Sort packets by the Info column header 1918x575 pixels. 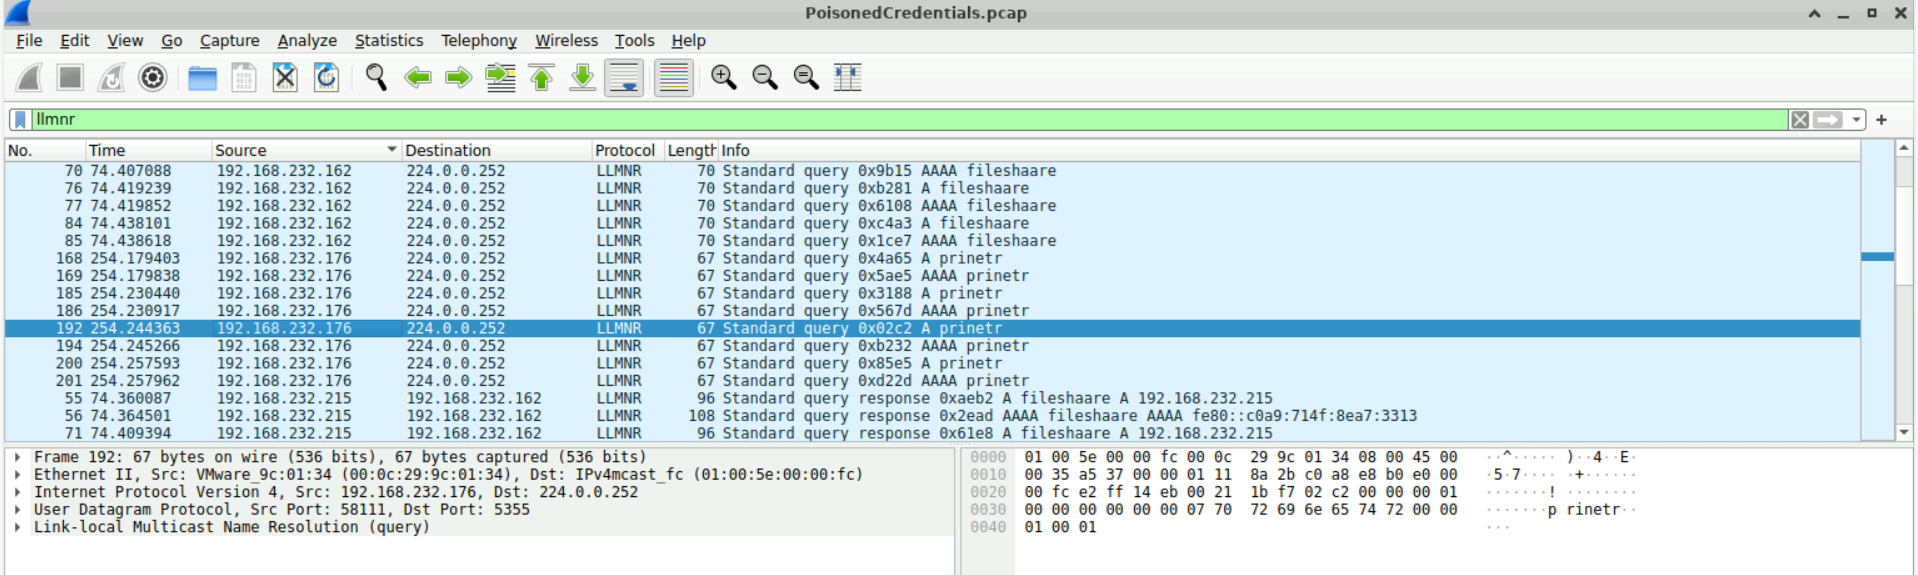tap(1289, 150)
